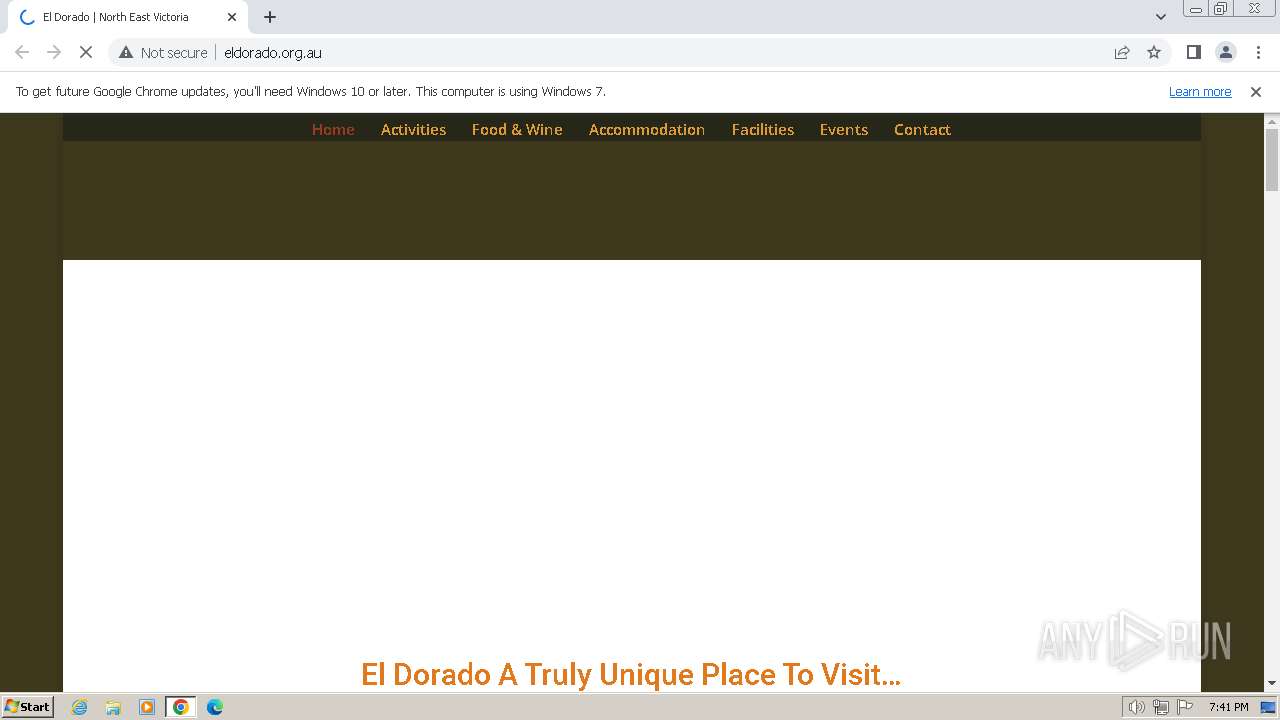Open Action Center flag icon
This screenshot has width=1280, height=720.
[x=1185, y=707]
